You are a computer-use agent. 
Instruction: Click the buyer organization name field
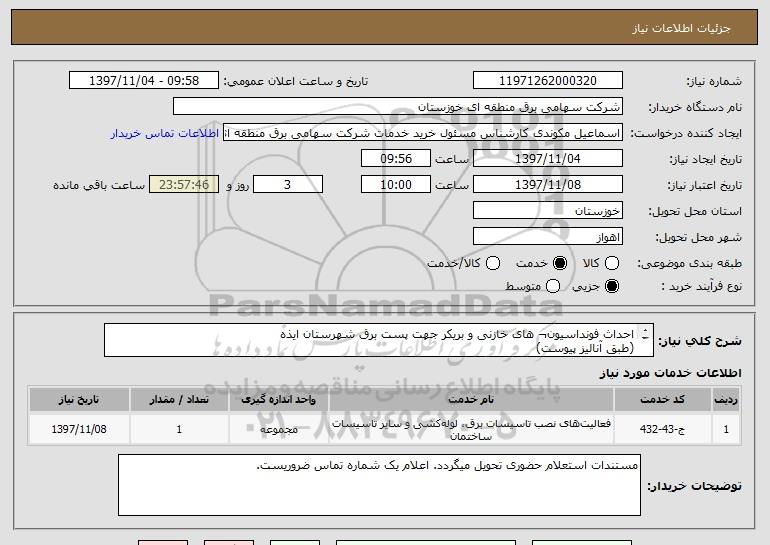coord(397,107)
